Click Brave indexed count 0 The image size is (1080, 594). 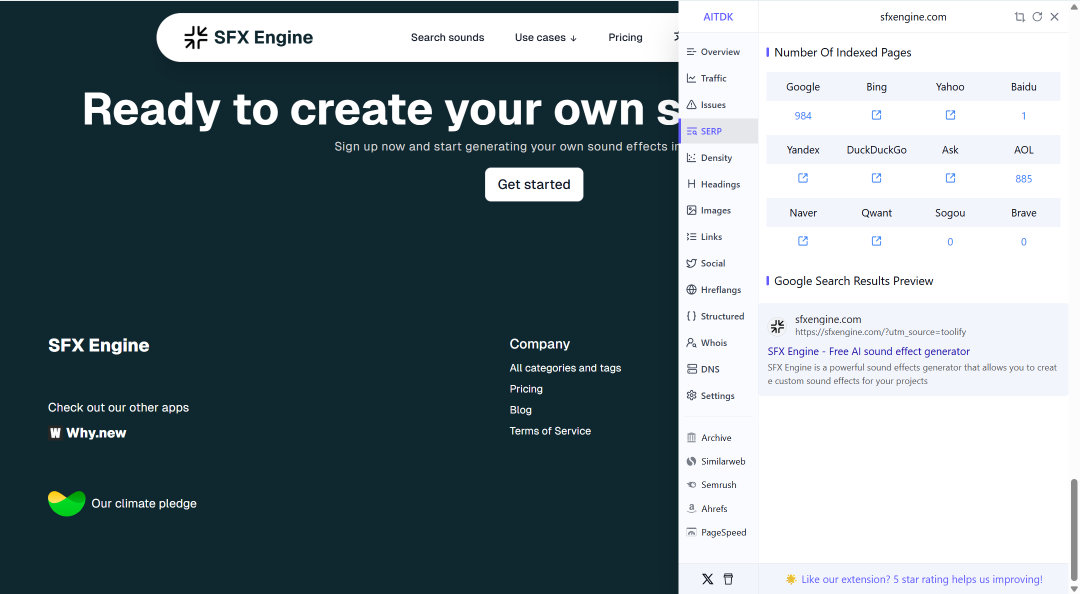1024,242
